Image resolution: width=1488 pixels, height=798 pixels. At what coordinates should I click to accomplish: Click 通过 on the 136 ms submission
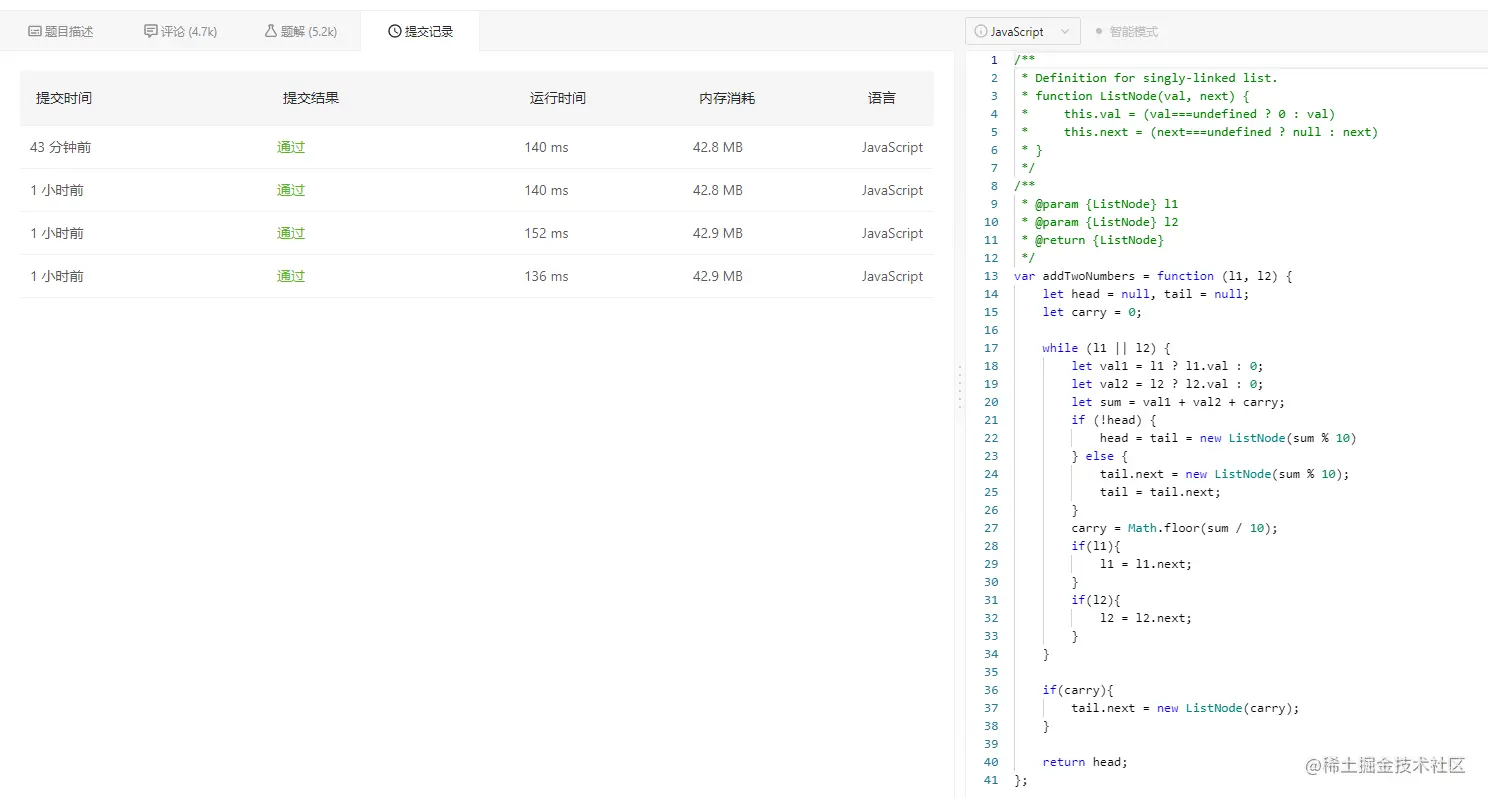tap(291, 276)
